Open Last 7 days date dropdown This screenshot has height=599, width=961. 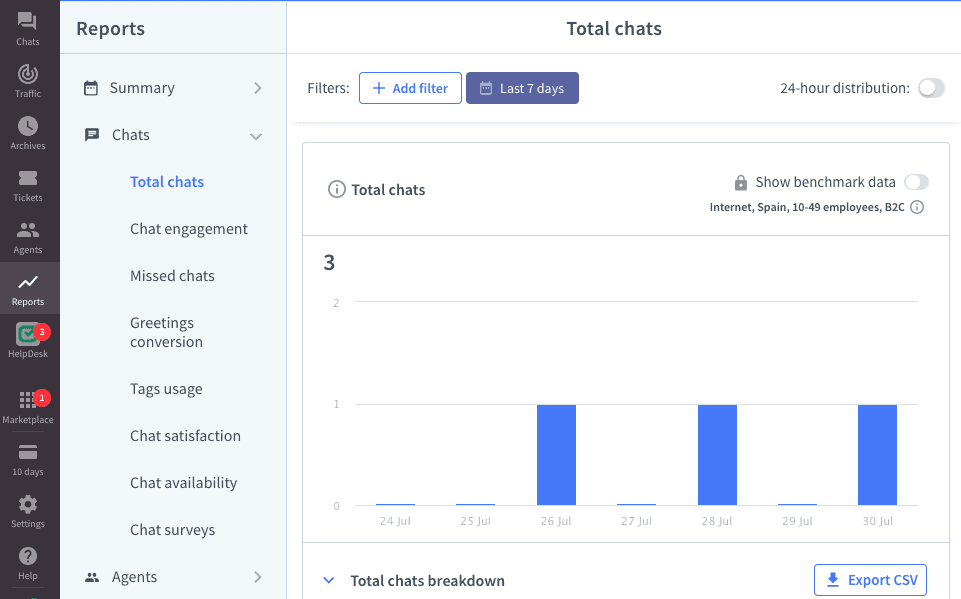[522, 88]
